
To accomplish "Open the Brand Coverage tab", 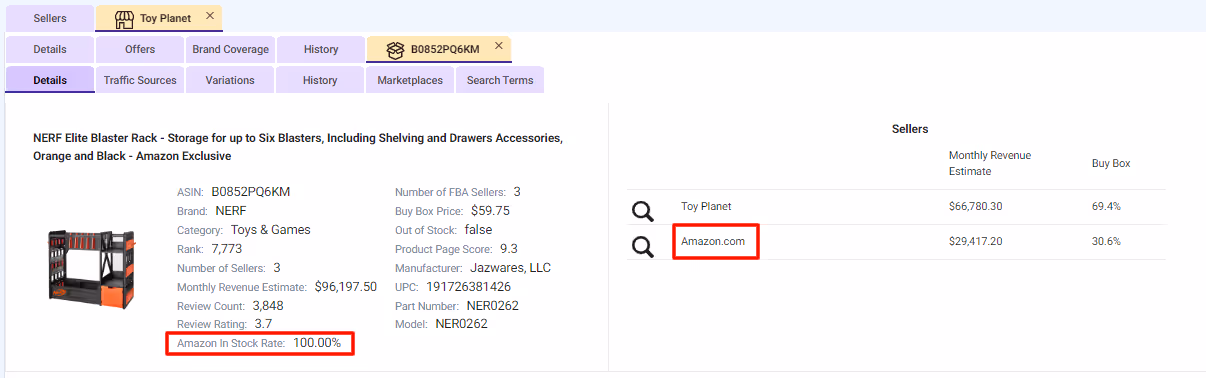I will (x=231, y=49).
